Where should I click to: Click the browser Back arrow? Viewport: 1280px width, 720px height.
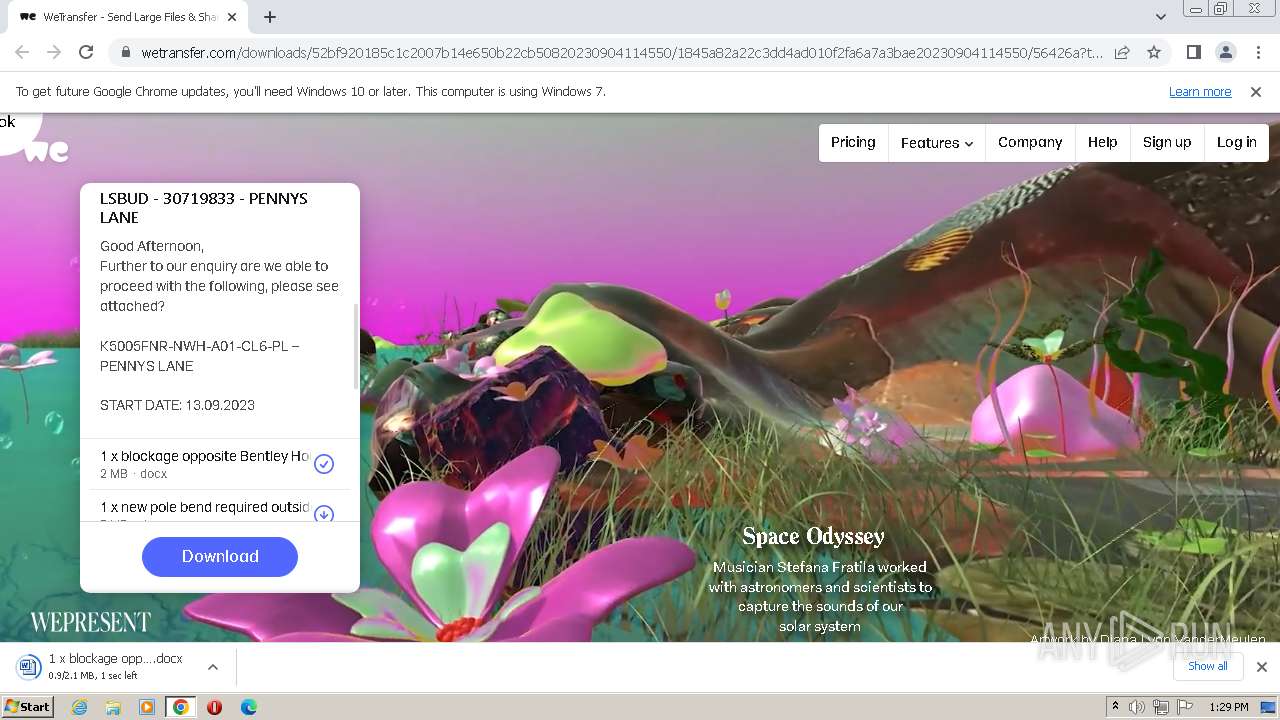pyautogui.click(x=22, y=52)
